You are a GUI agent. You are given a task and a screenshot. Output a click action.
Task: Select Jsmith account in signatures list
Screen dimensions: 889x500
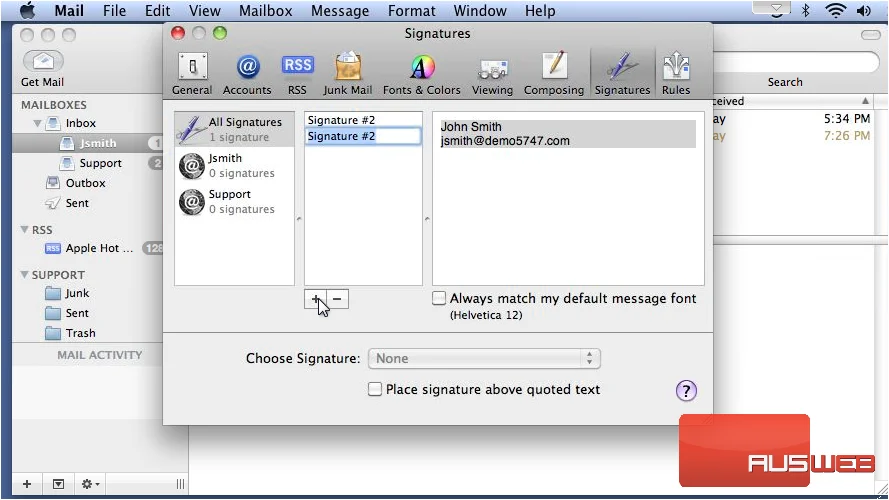tap(234, 166)
